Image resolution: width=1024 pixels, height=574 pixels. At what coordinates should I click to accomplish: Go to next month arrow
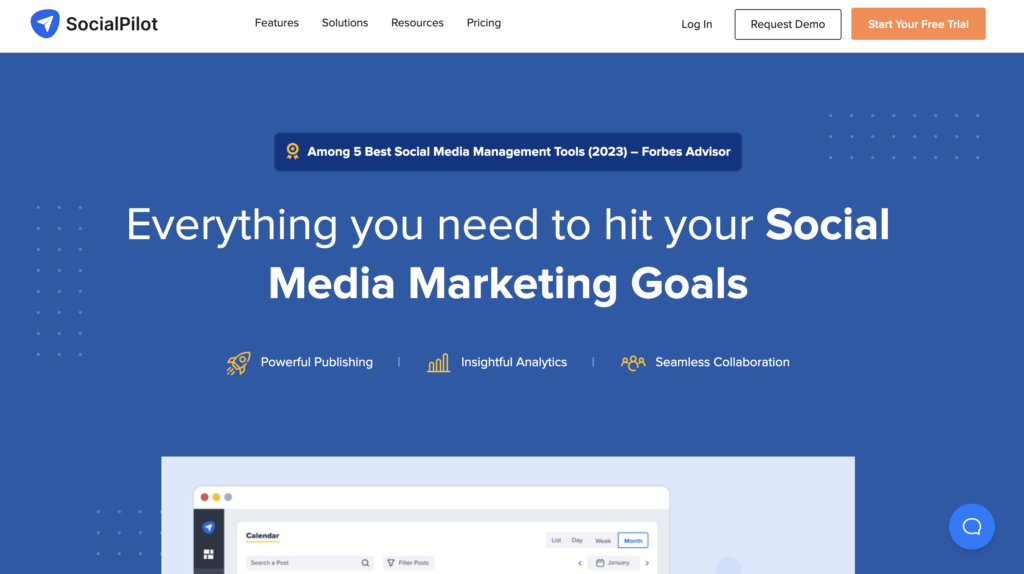coord(647,563)
